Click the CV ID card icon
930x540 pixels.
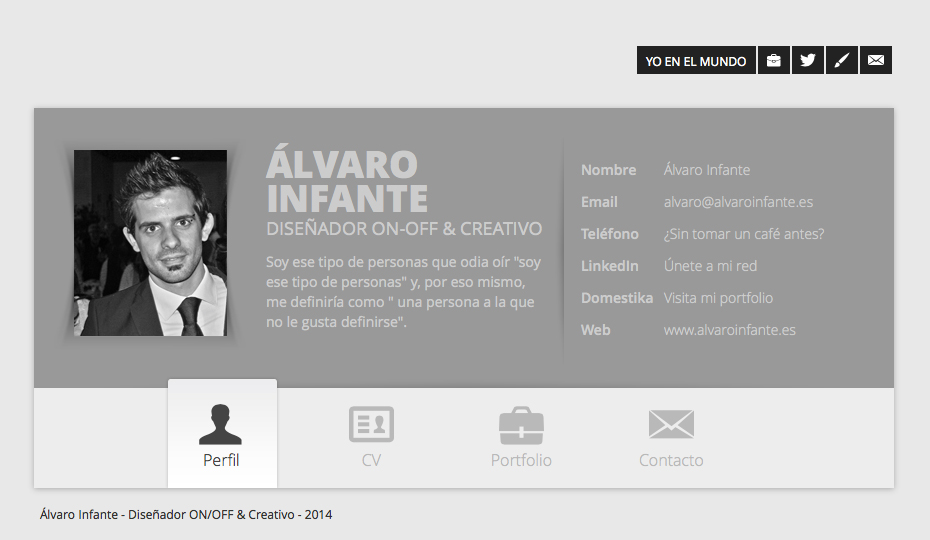coord(371,424)
